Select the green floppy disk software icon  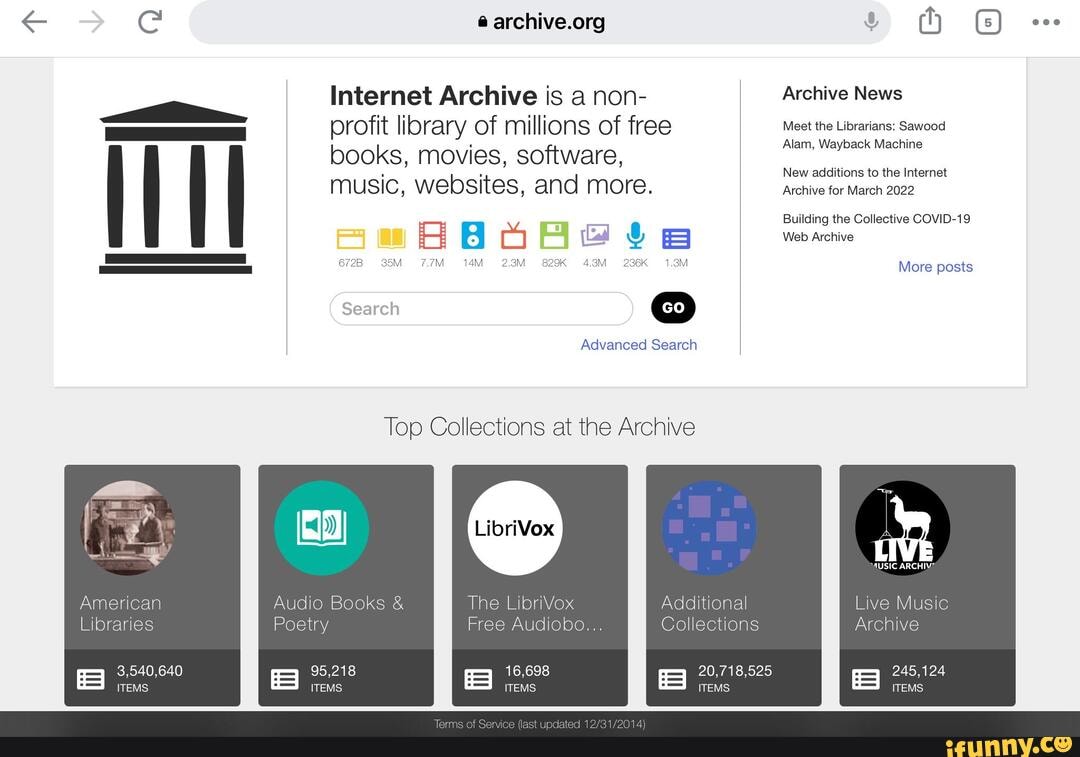point(554,236)
